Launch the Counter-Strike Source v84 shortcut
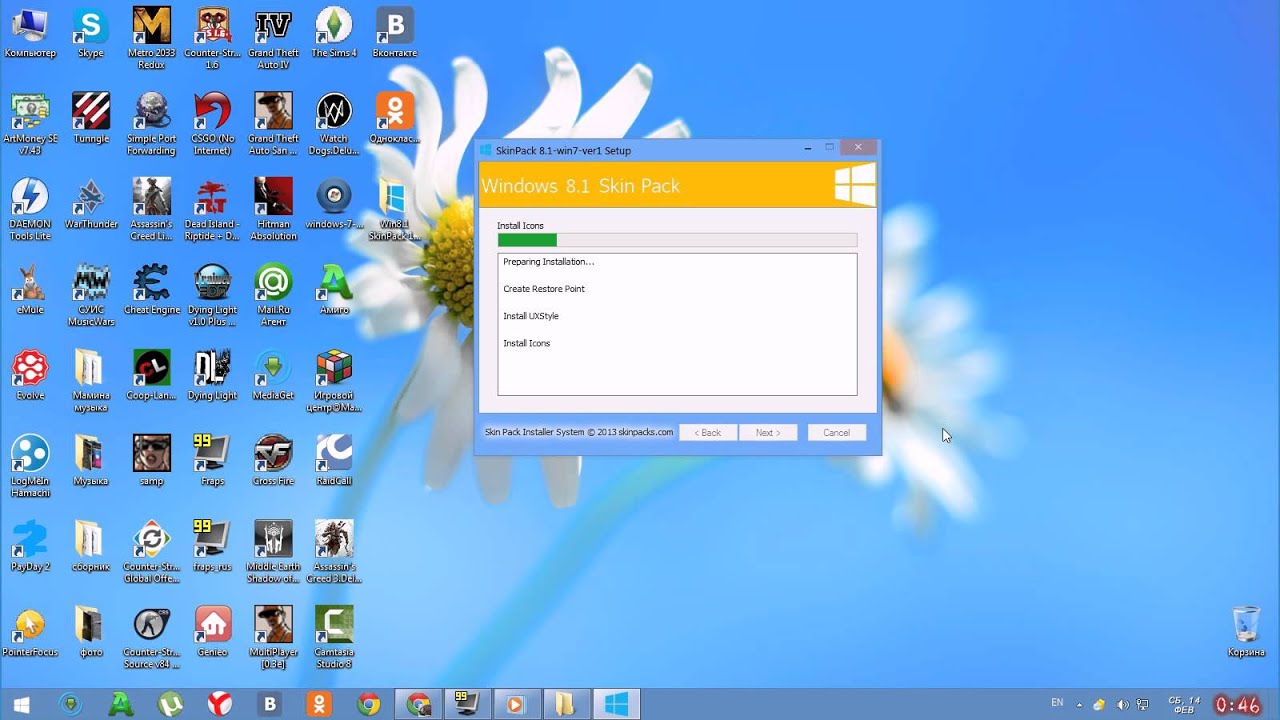Image resolution: width=1280 pixels, height=720 pixels. (x=152, y=638)
